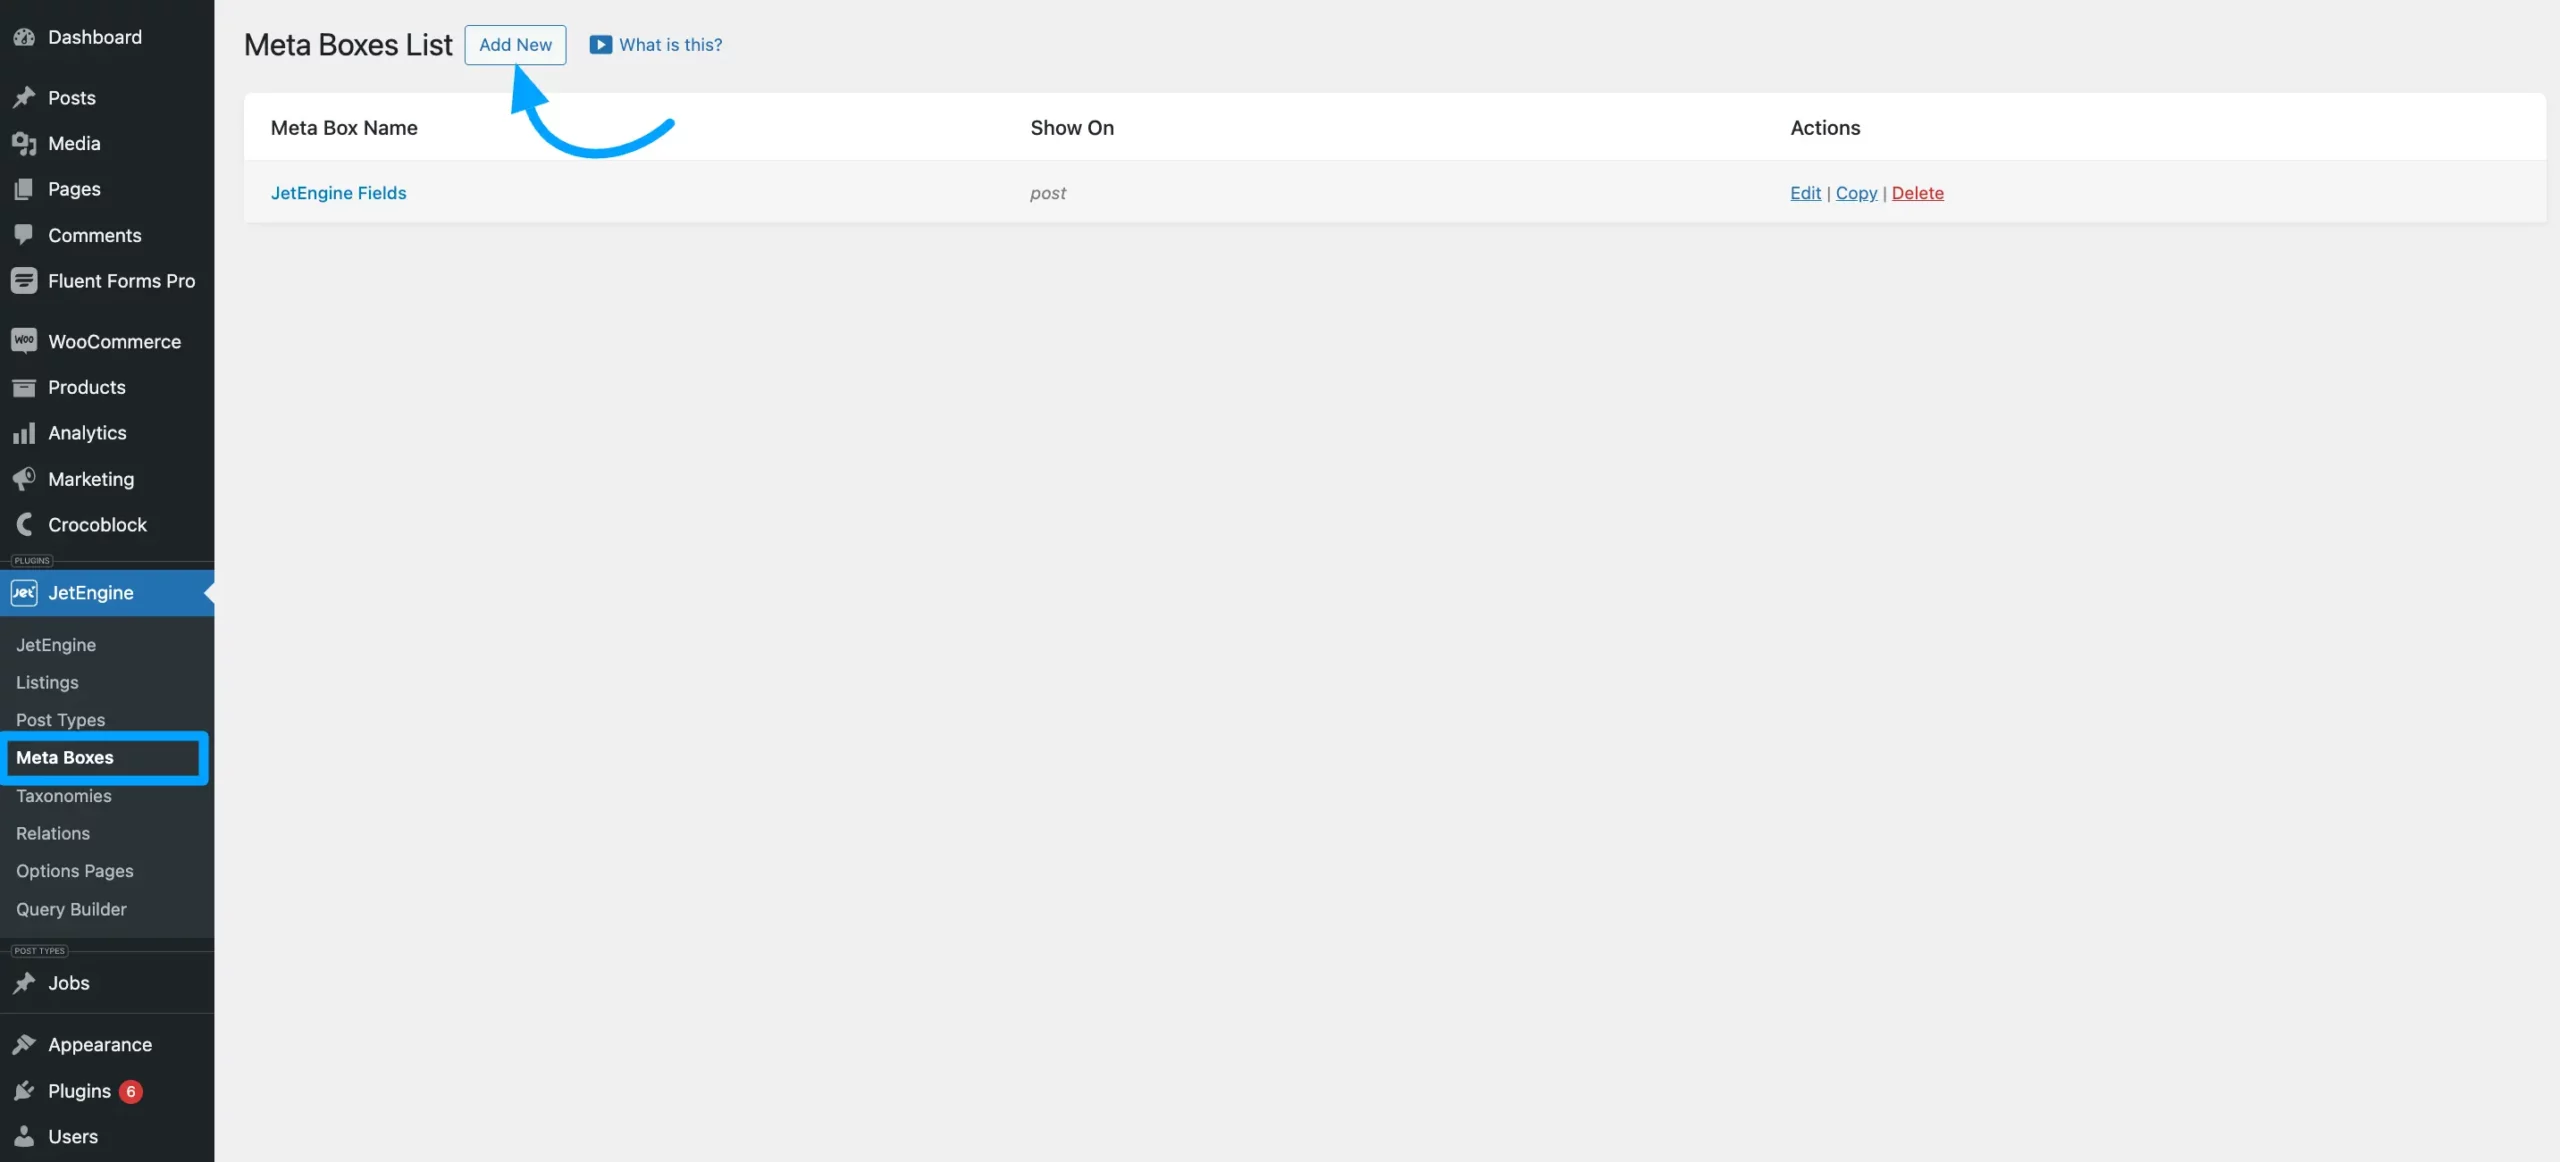Click the Analytics bar chart icon
The height and width of the screenshot is (1162, 2560).
coord(24,433)
